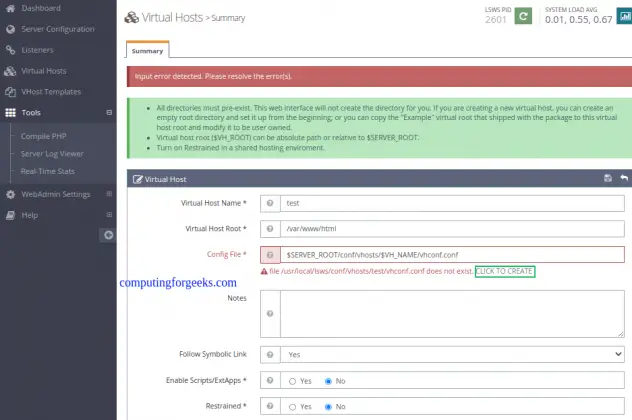
Task: Open Virtual Hosts in the sidebar
Action: [44, 71]
